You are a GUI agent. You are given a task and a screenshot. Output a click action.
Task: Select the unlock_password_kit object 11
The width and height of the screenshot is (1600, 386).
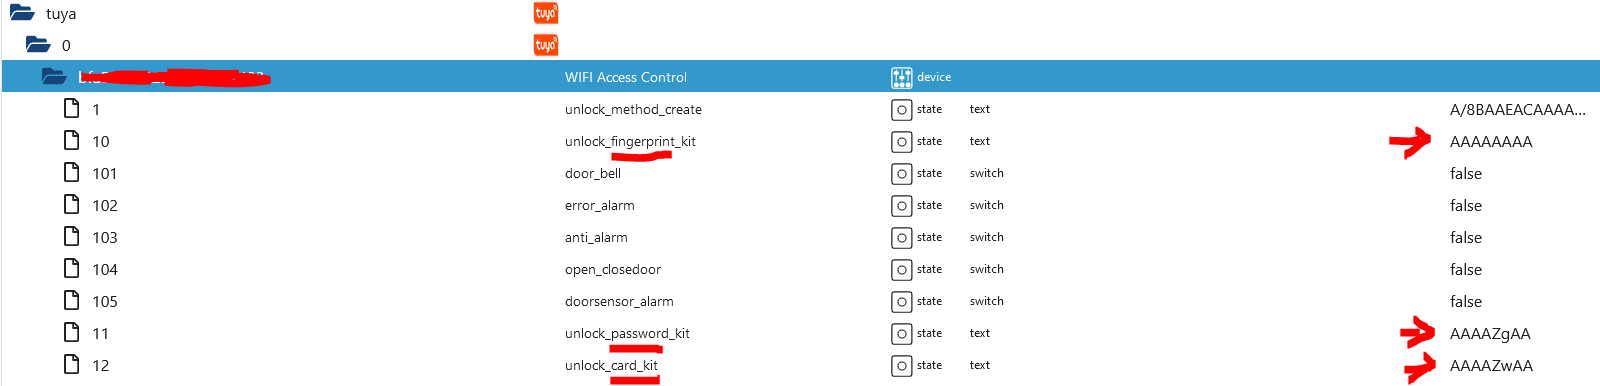point(800,334)
